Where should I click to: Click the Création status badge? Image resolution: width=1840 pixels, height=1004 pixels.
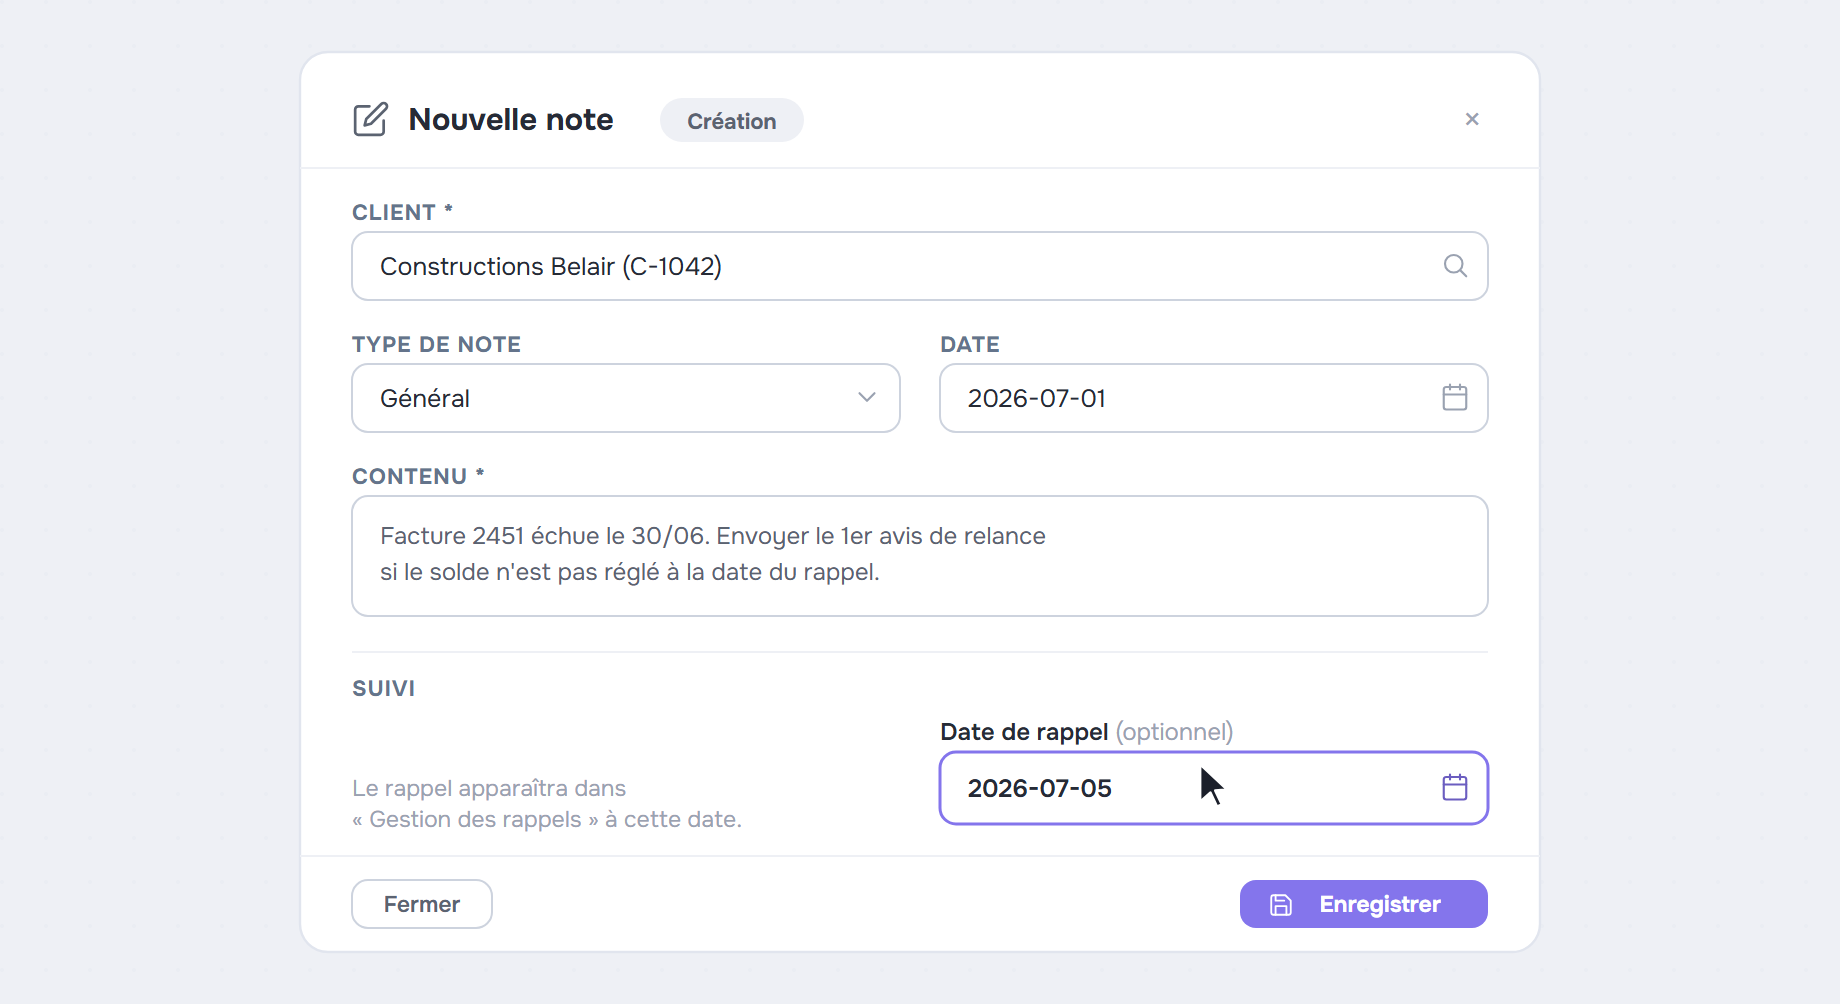coord(732,121)
